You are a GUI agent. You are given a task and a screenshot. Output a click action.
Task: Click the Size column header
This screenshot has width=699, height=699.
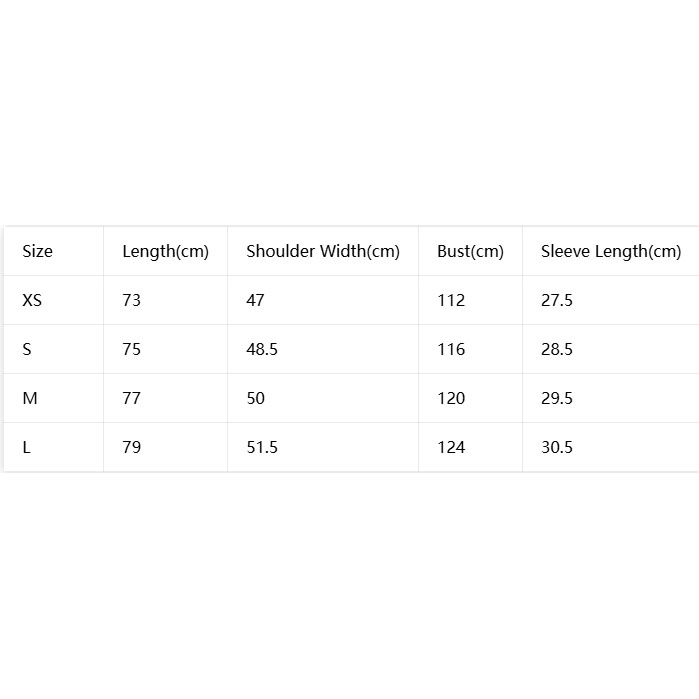(37, 251)
